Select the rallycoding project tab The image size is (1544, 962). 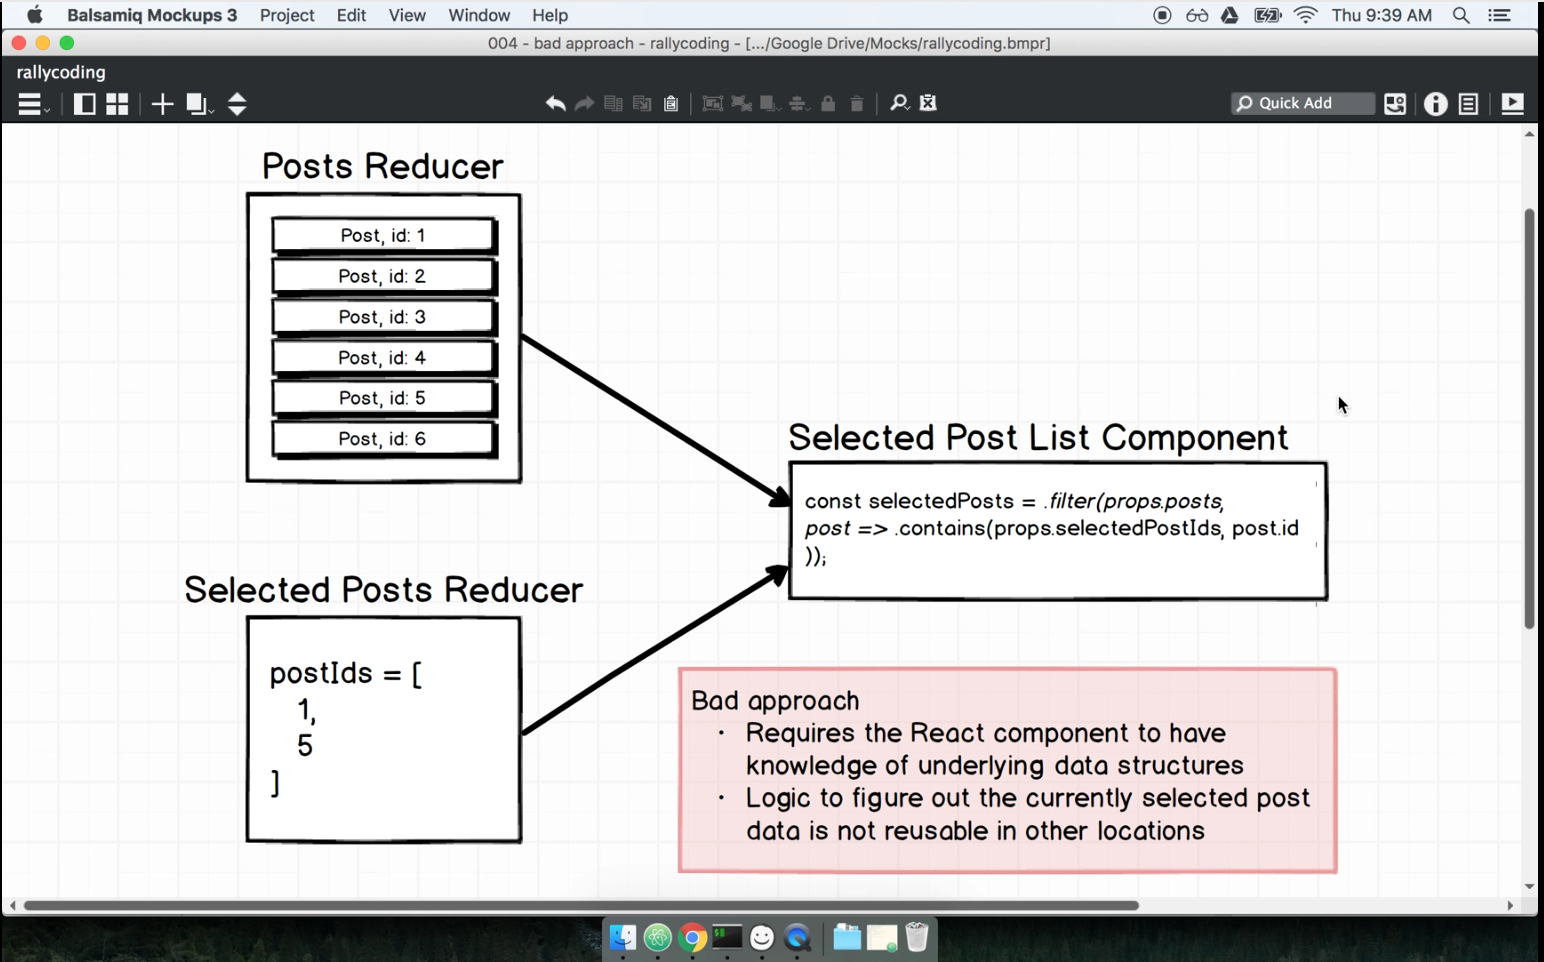tap(60, 72)
